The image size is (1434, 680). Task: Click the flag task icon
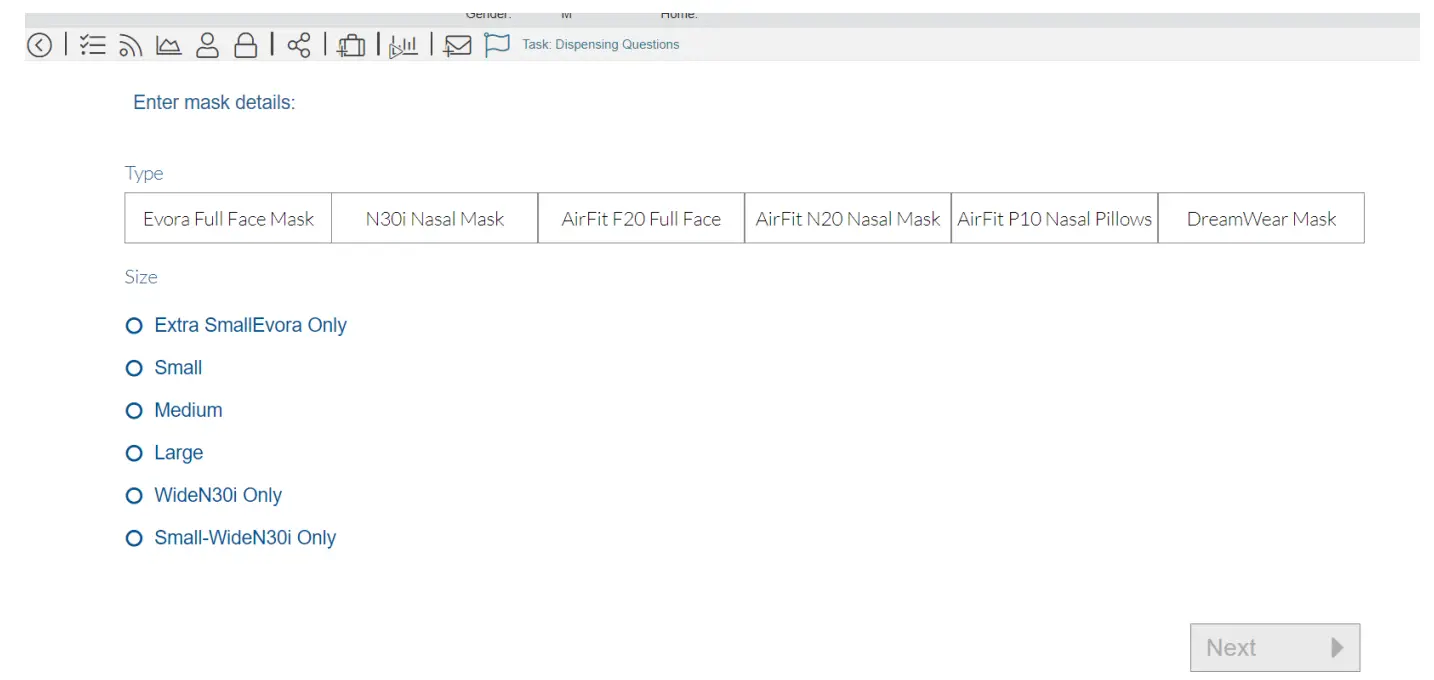[x=497, y=45]
